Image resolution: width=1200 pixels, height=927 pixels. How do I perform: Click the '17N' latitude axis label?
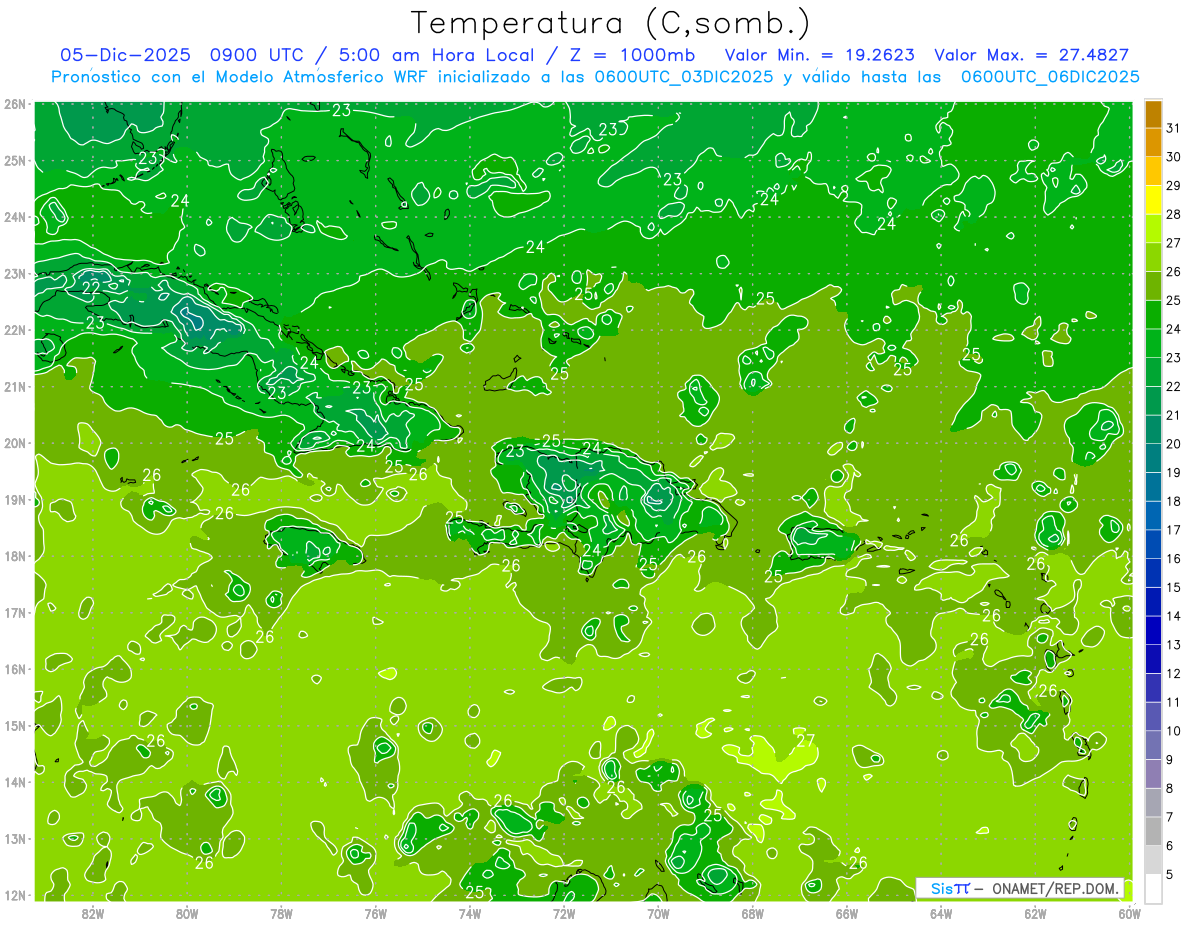(14, 613)
